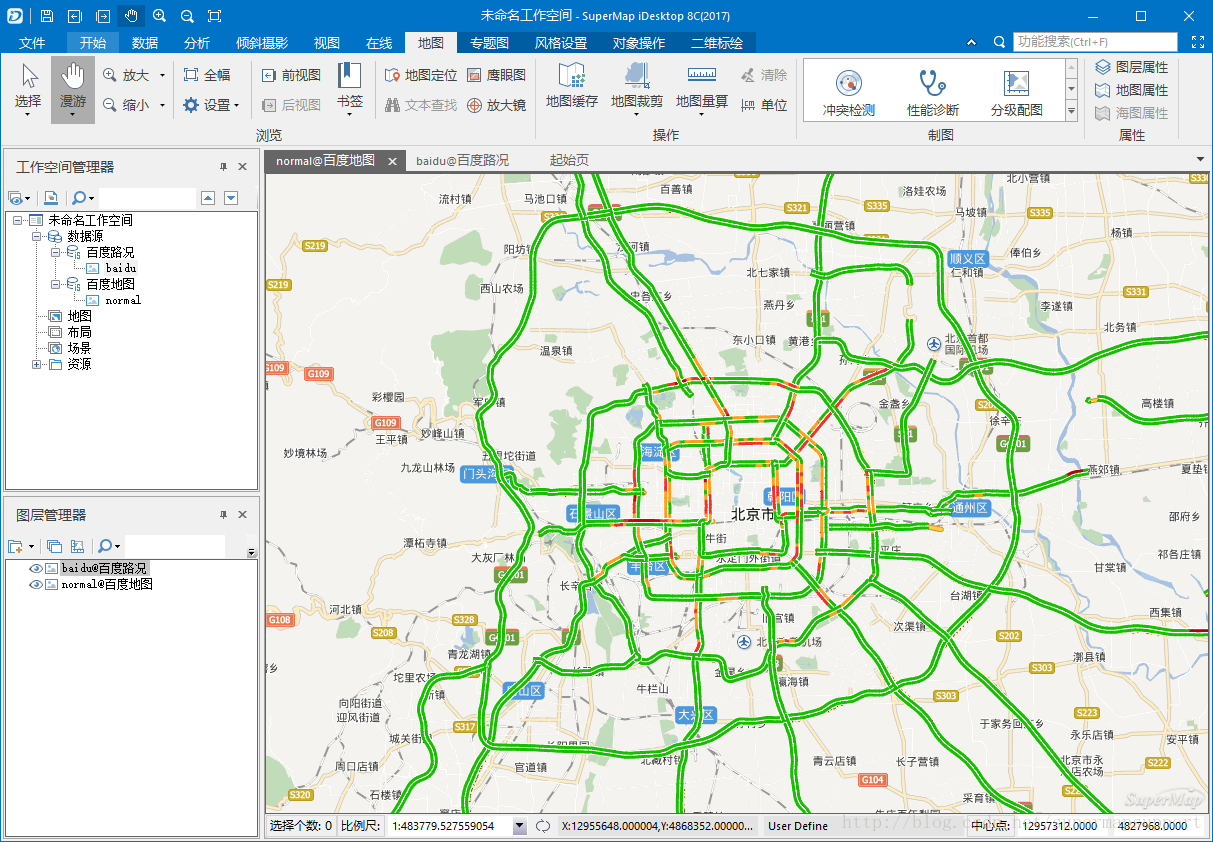Viewport: 1213px width, 842px height.
Task: Switch to the 起始页 tab
Action: [569, 160]
